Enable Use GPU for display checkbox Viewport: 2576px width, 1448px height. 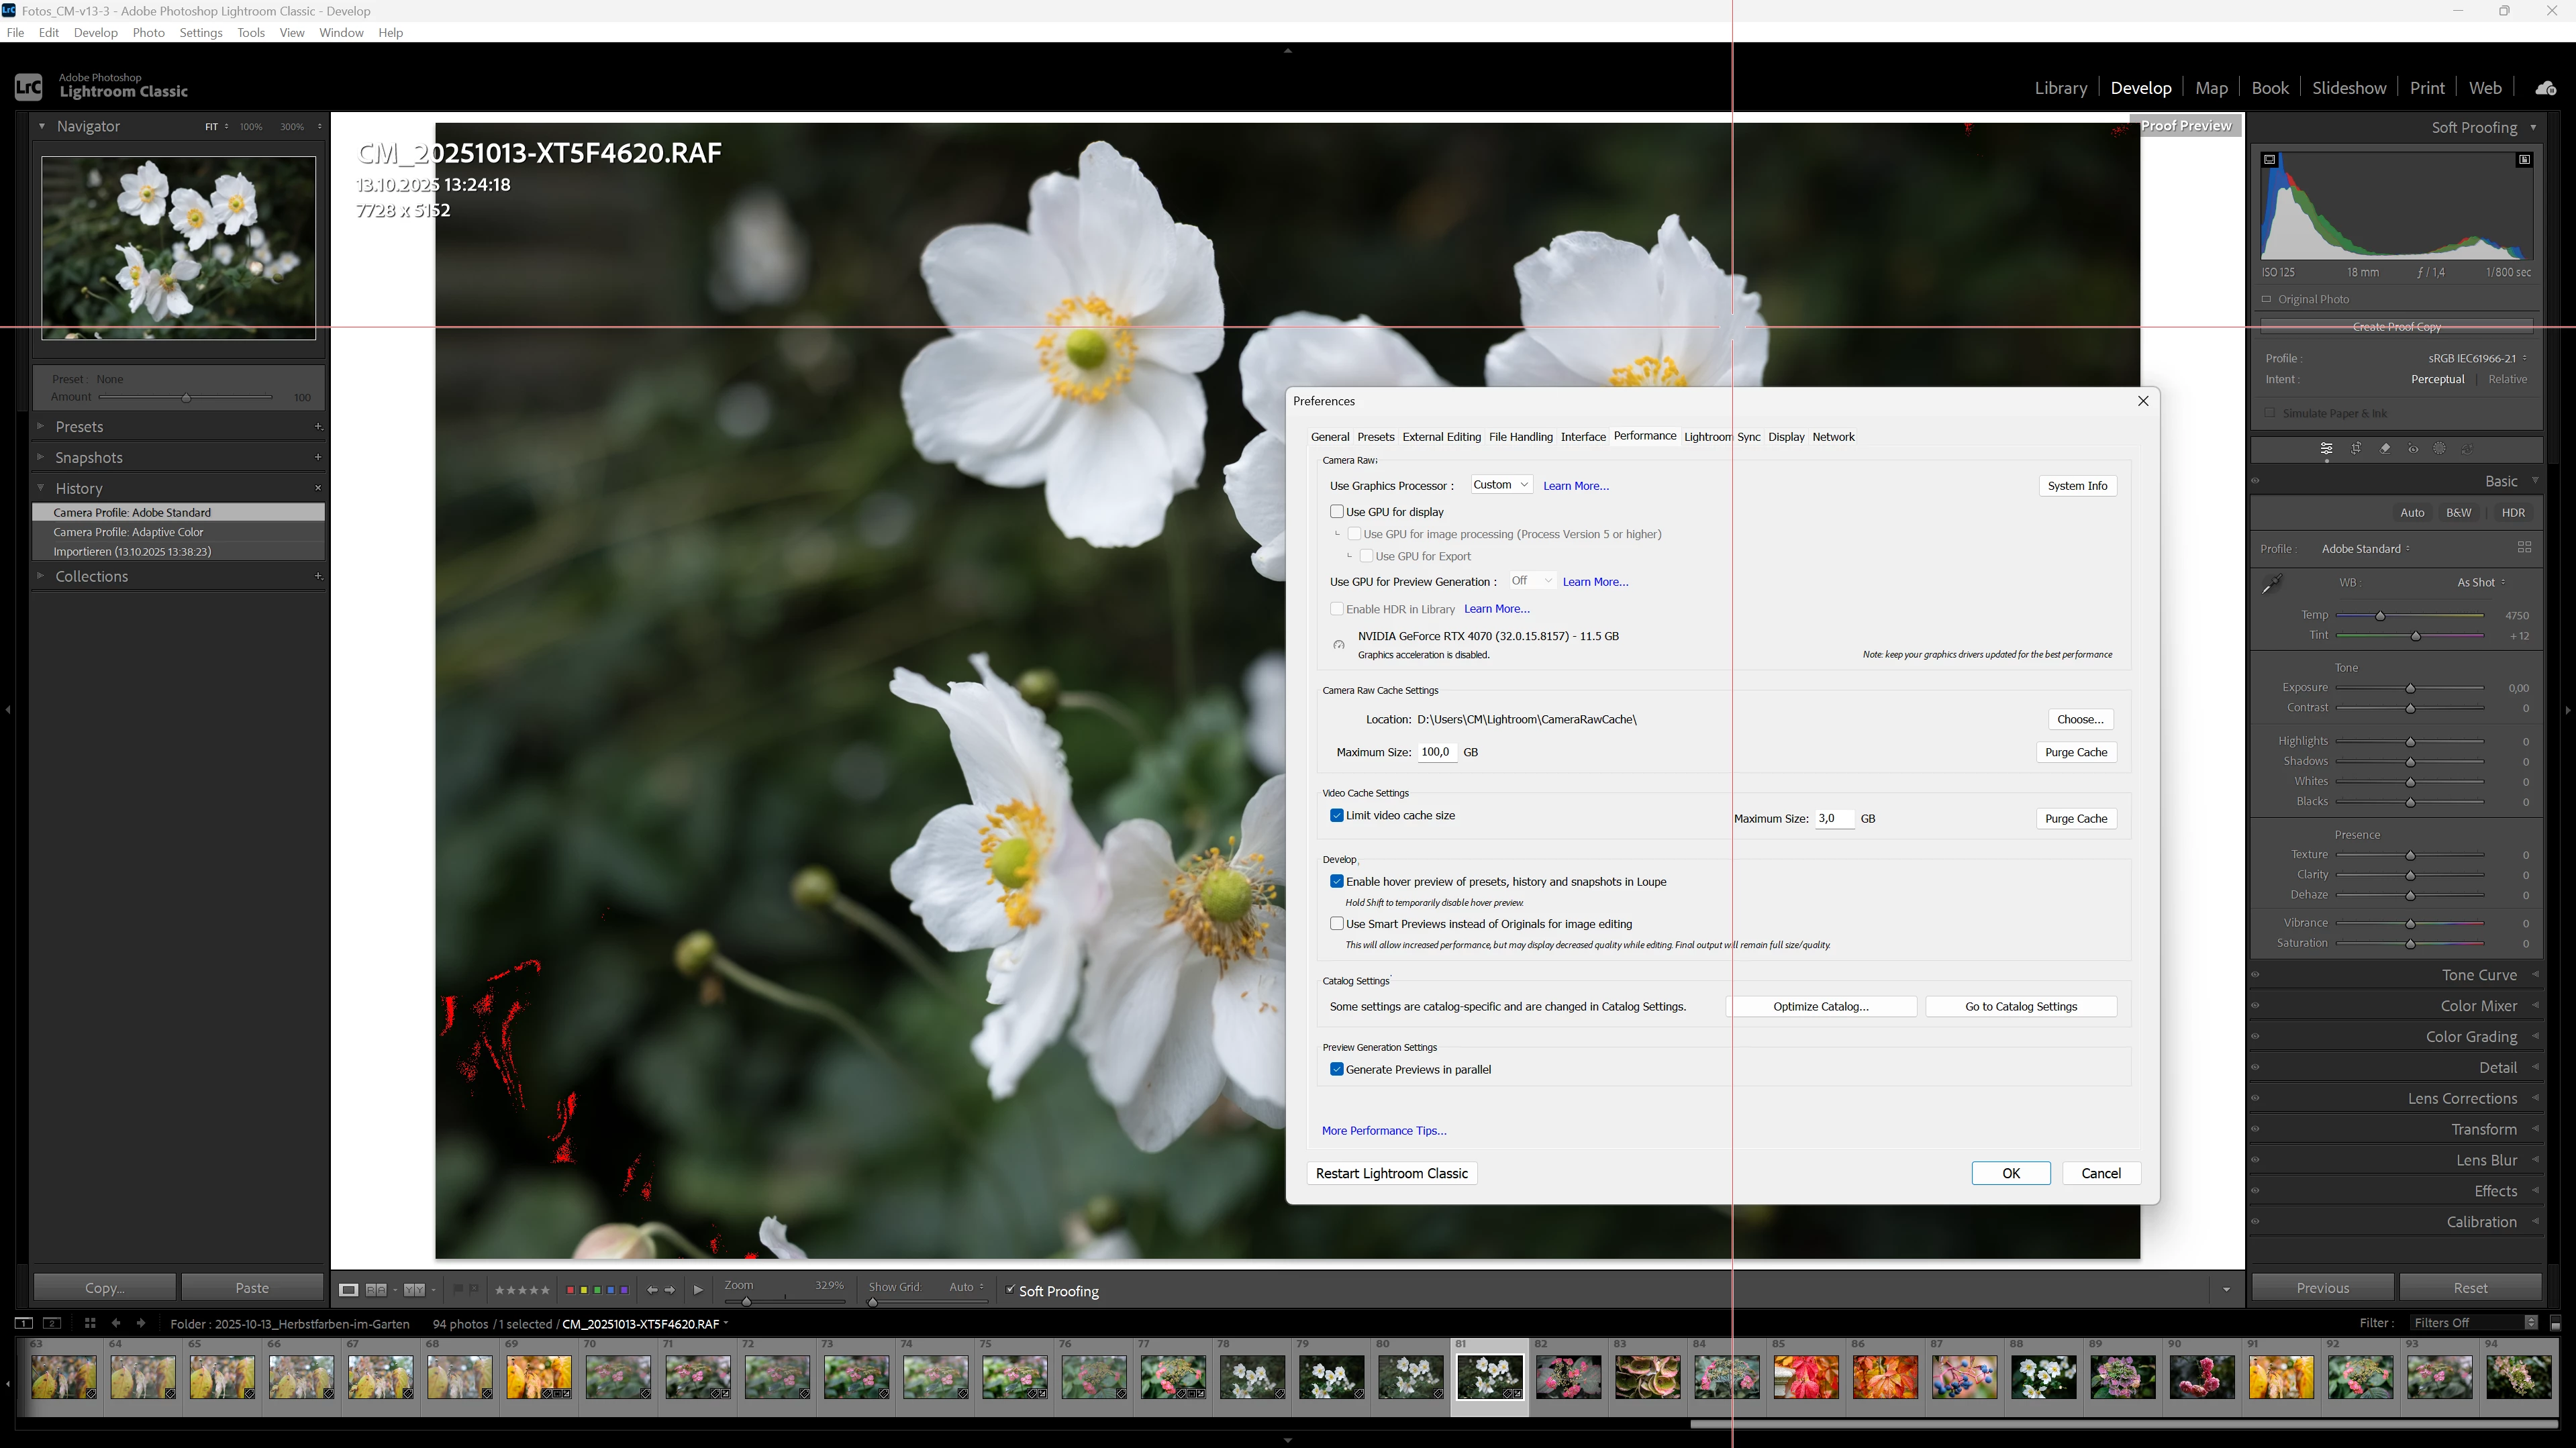coord(1336,511)
